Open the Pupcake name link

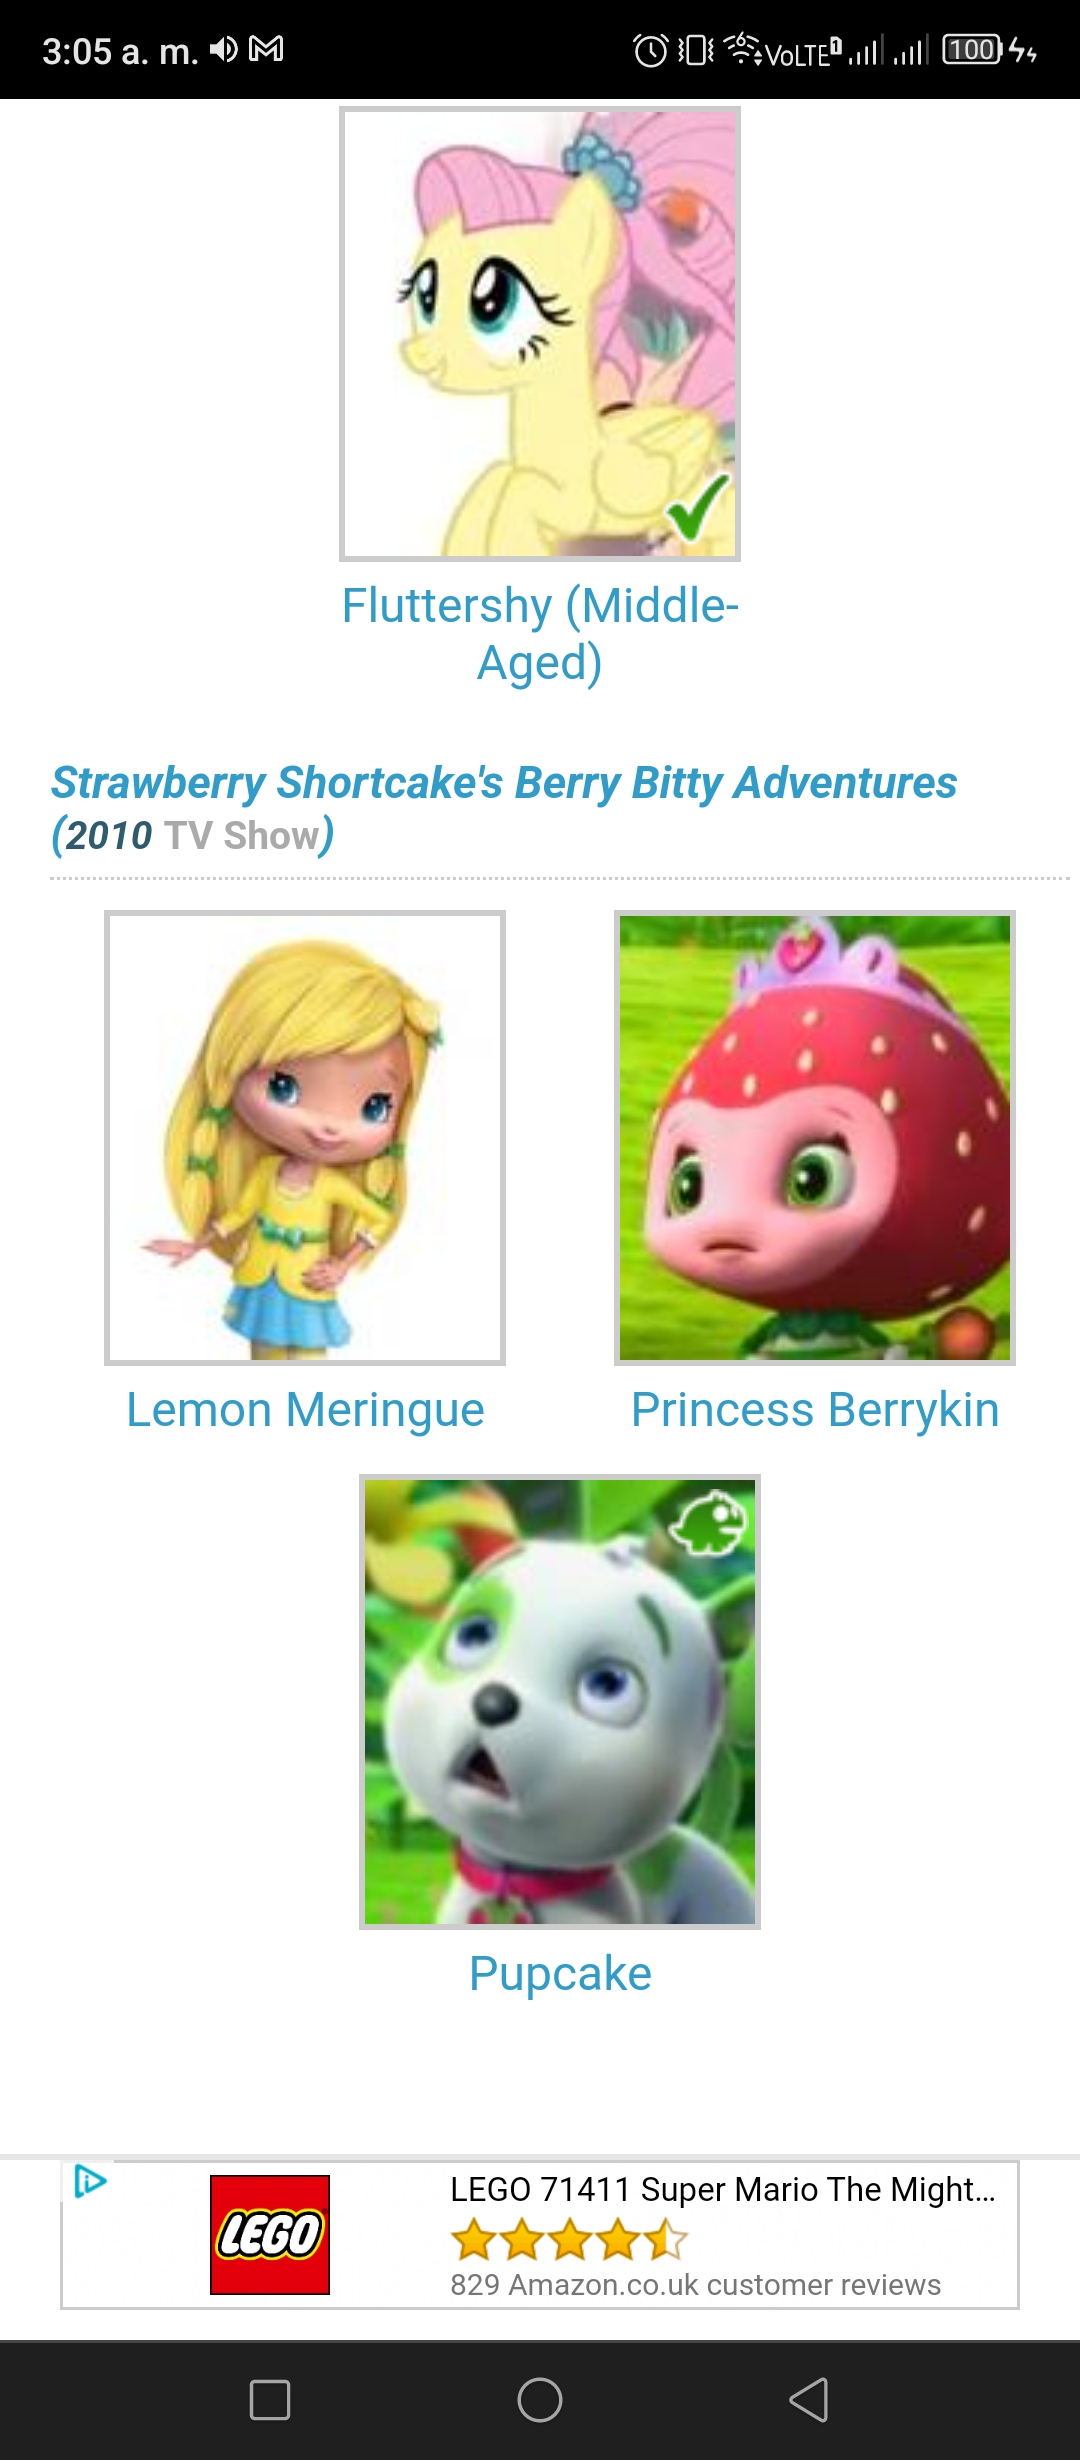pyautogui.click(x=560, y=1974)
